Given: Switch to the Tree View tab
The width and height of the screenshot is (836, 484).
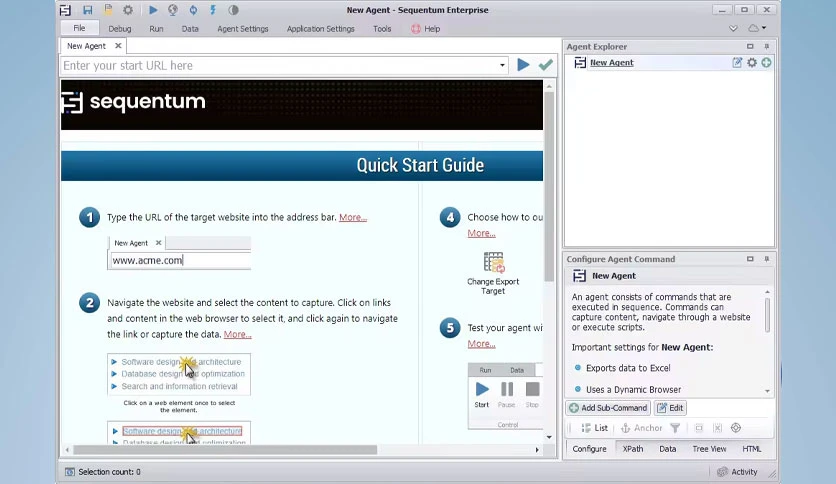Looking at the screenshot, I should [x=709, y=449].
